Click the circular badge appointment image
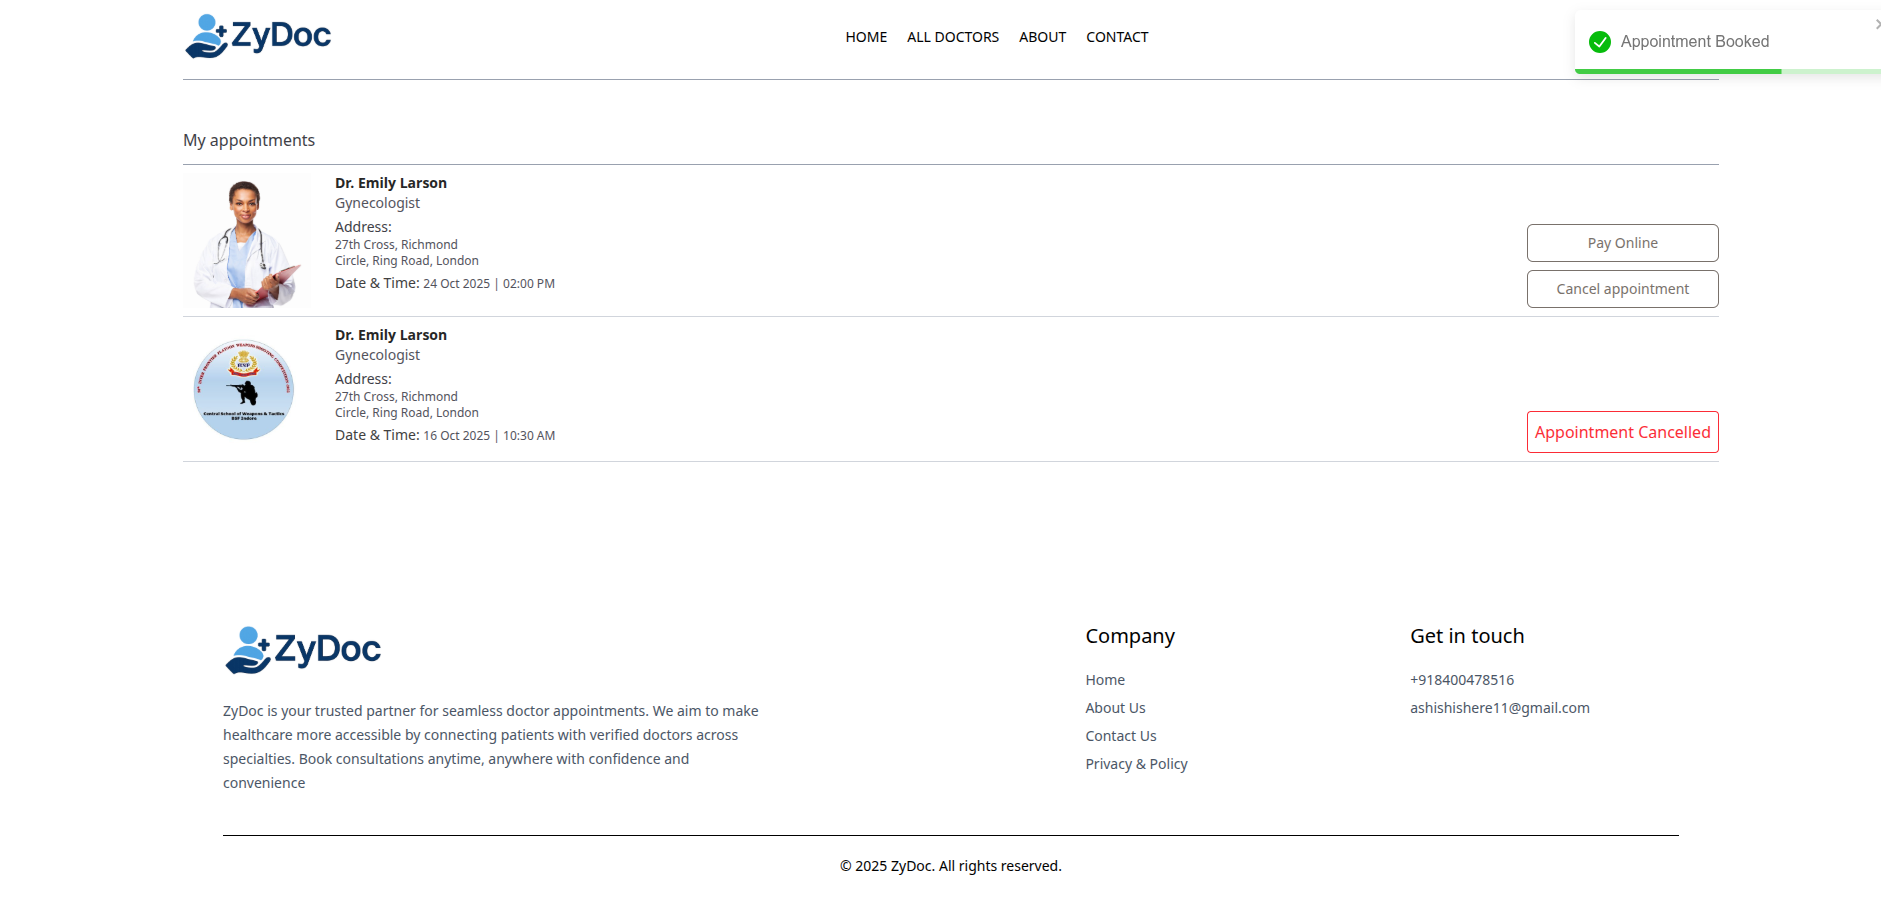 [244, 389]
